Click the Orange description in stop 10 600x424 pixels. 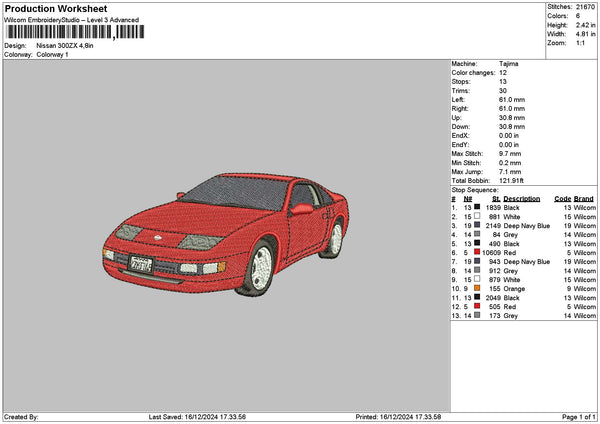[x=514, y=289]
